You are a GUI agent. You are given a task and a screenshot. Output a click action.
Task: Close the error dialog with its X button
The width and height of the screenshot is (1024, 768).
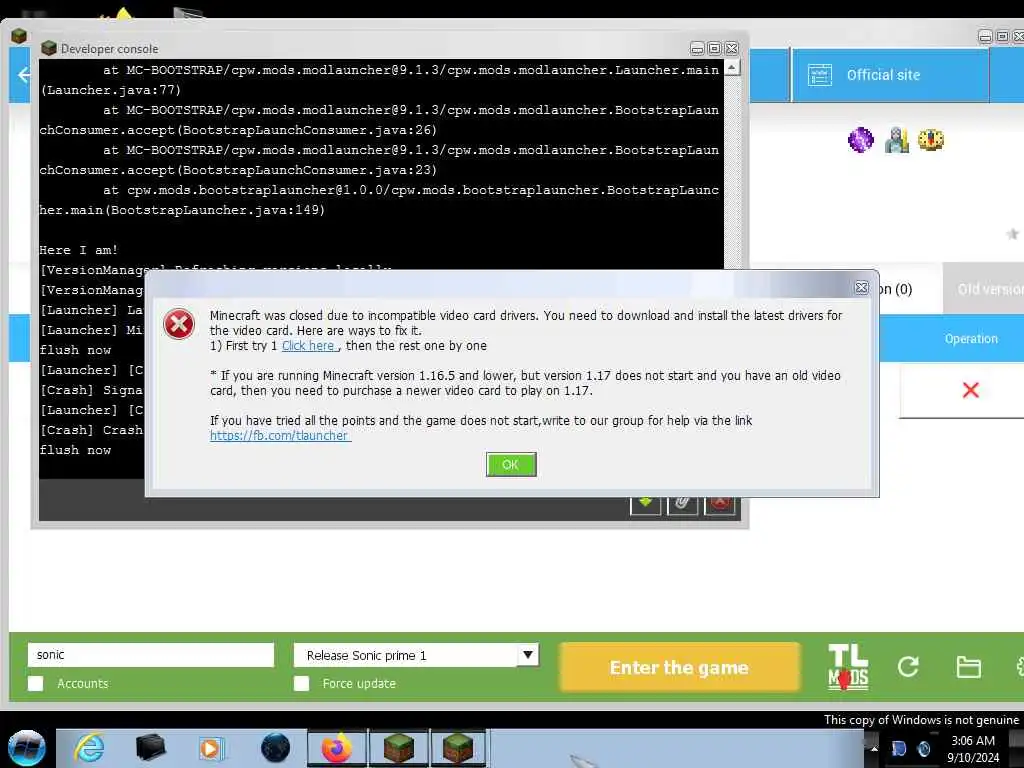coord(861,287)
